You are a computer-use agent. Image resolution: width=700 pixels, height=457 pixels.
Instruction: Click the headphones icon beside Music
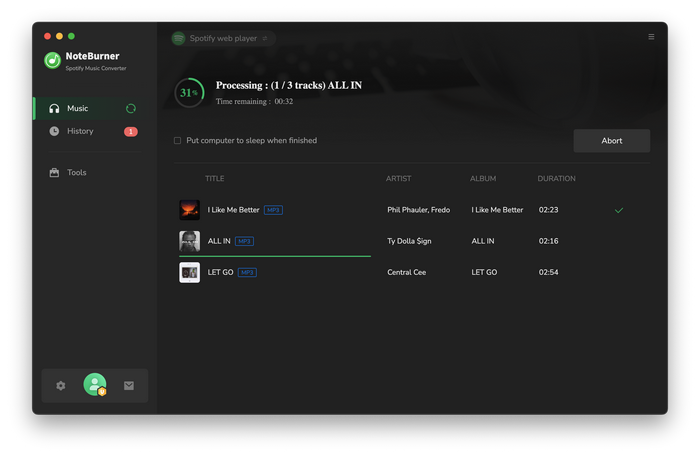coord(54,108)
